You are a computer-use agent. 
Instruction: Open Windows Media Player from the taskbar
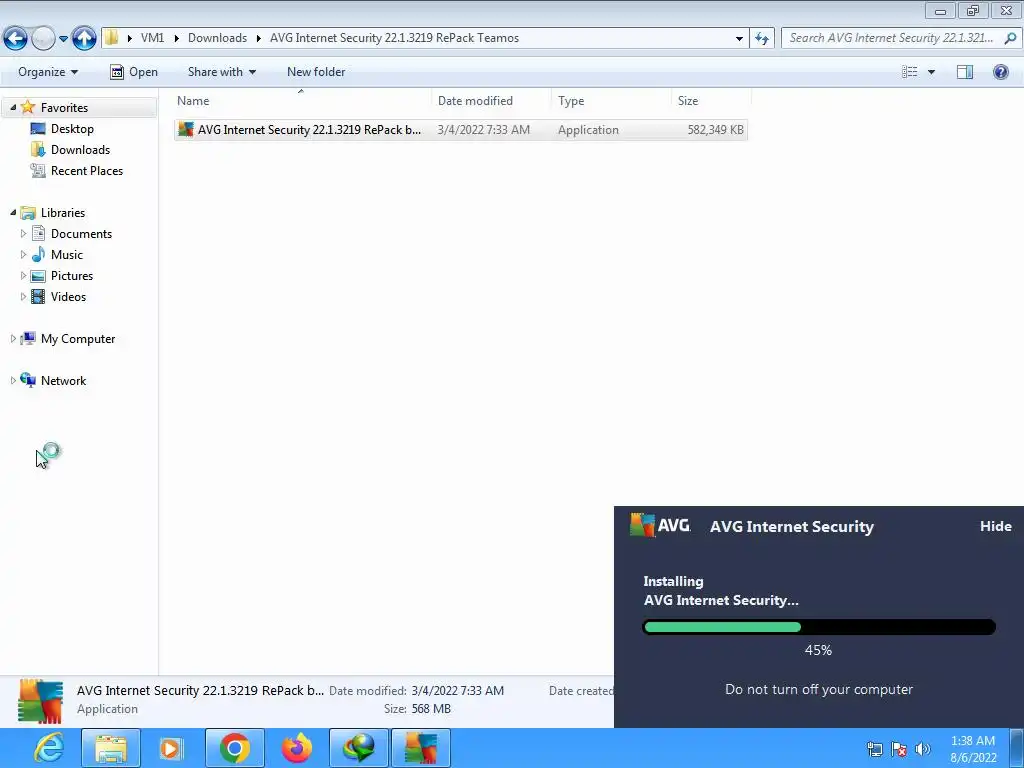click(171, 748)
